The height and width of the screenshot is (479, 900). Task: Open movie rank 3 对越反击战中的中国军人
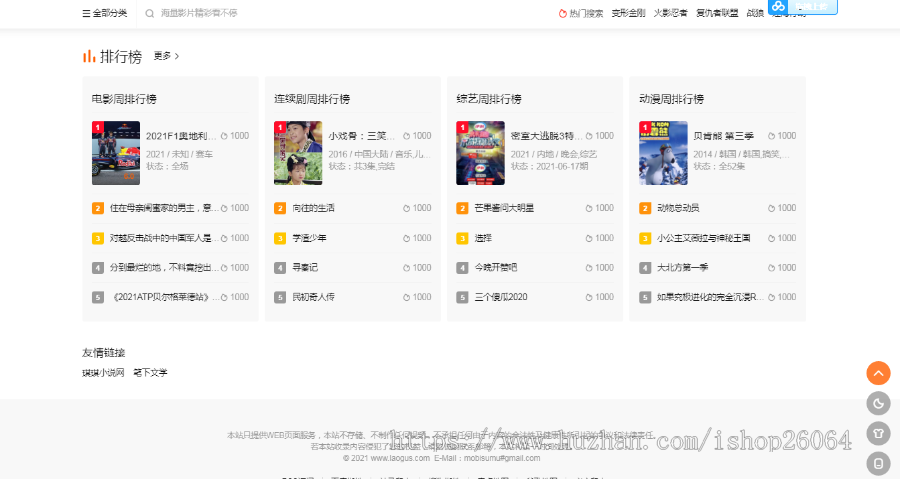[164, 238]
